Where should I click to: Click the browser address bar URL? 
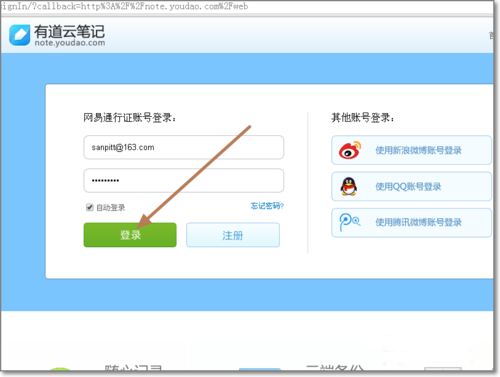click(125, 6)
